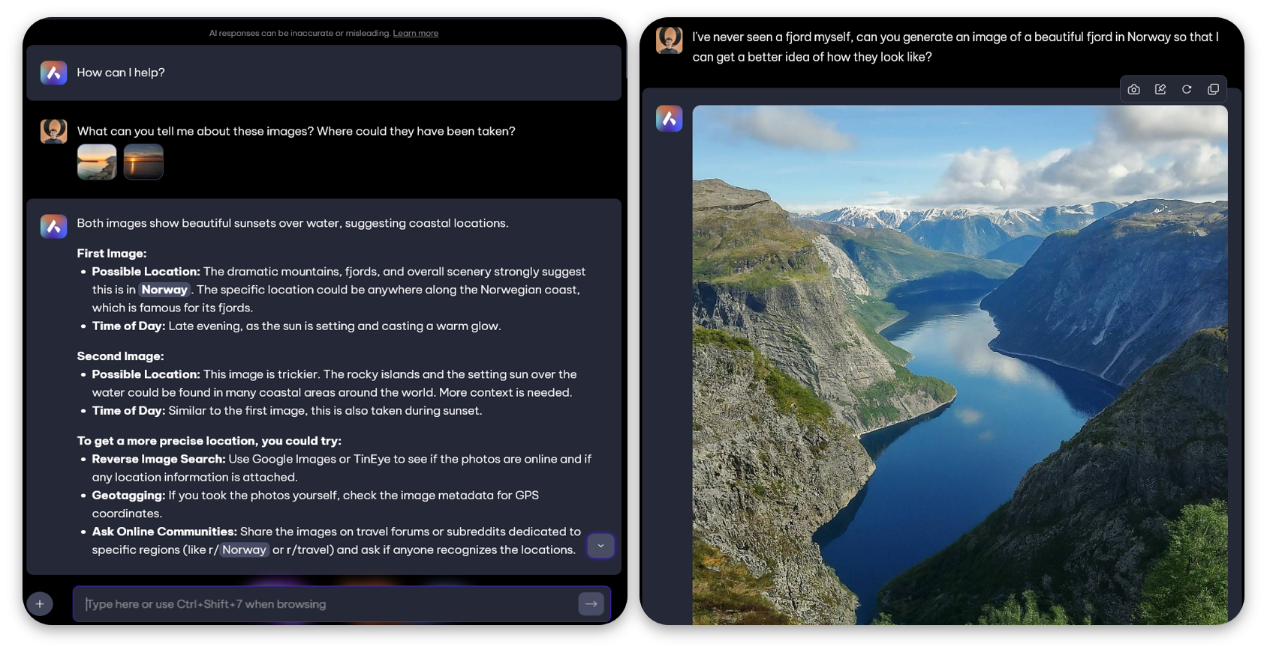
Task: Click the 'Geotagging:' bullet label
Action: [x=128, y=495]
